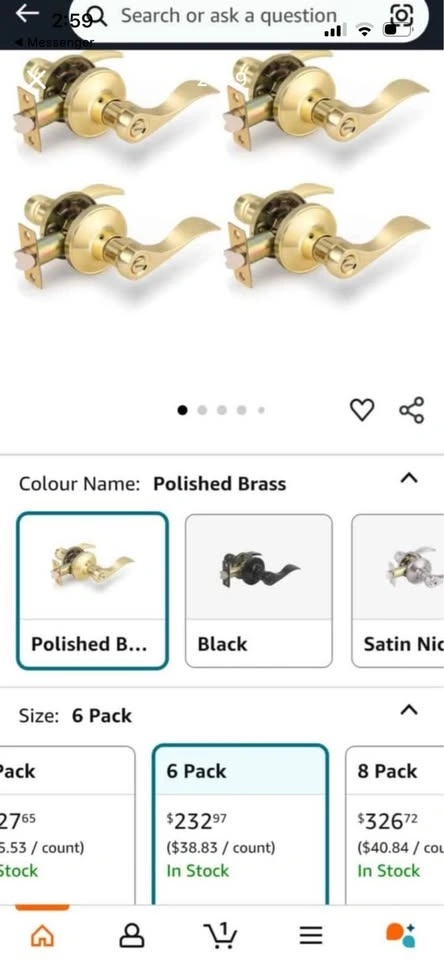Choose the 6 Pack size
444x960 pixels.
click(x=240, y=825)
